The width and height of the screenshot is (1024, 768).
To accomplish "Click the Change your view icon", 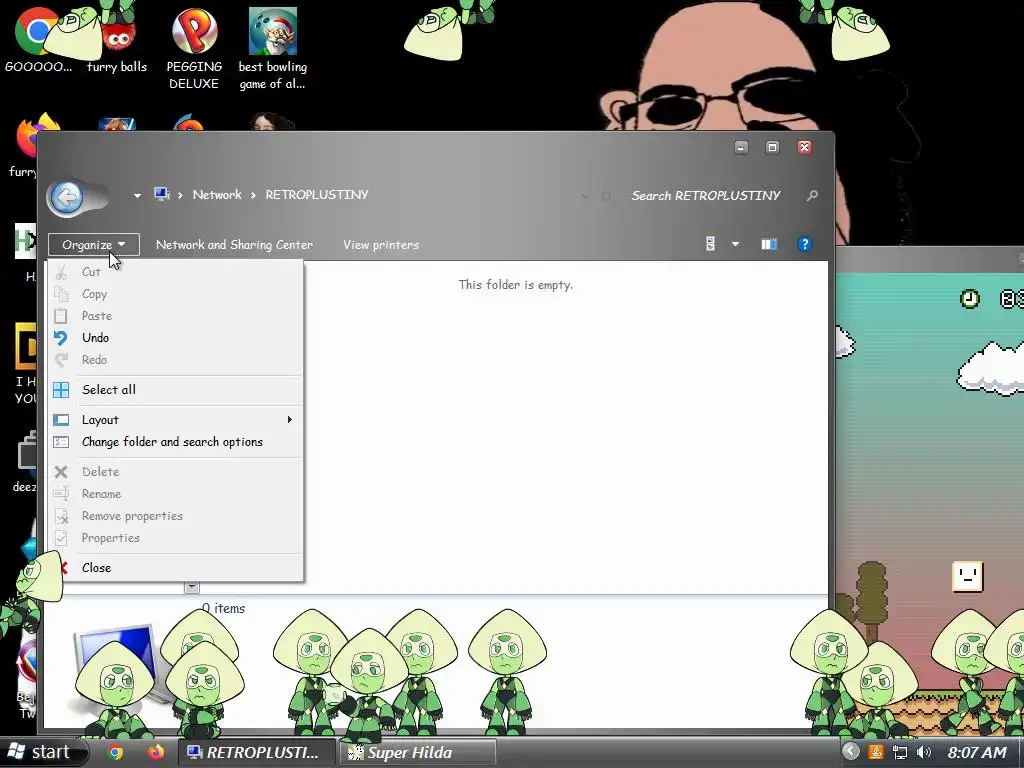I will tap(710, 244).
